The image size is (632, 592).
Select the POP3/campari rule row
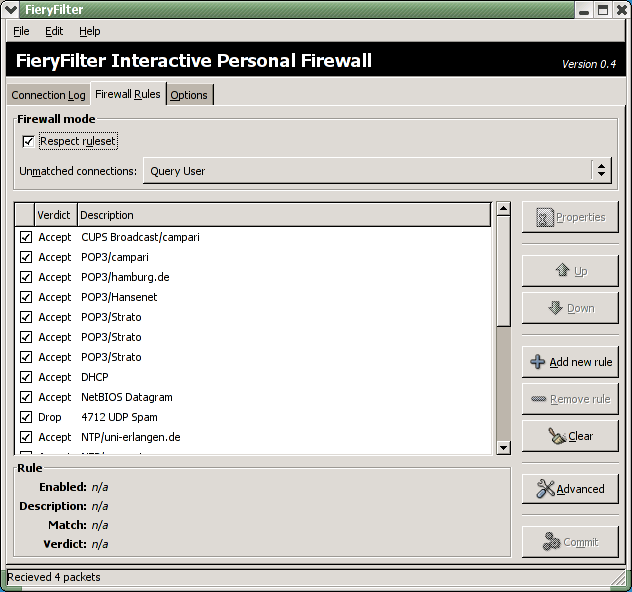tap(253, 257)
